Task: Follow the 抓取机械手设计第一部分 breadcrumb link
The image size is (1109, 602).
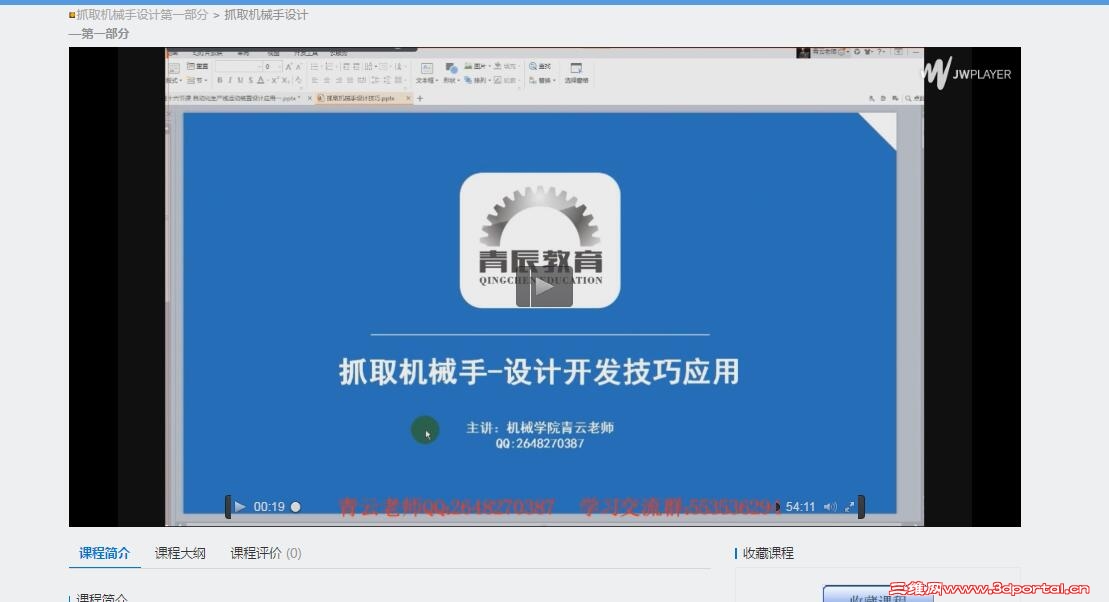Action: tap(142, 15)
